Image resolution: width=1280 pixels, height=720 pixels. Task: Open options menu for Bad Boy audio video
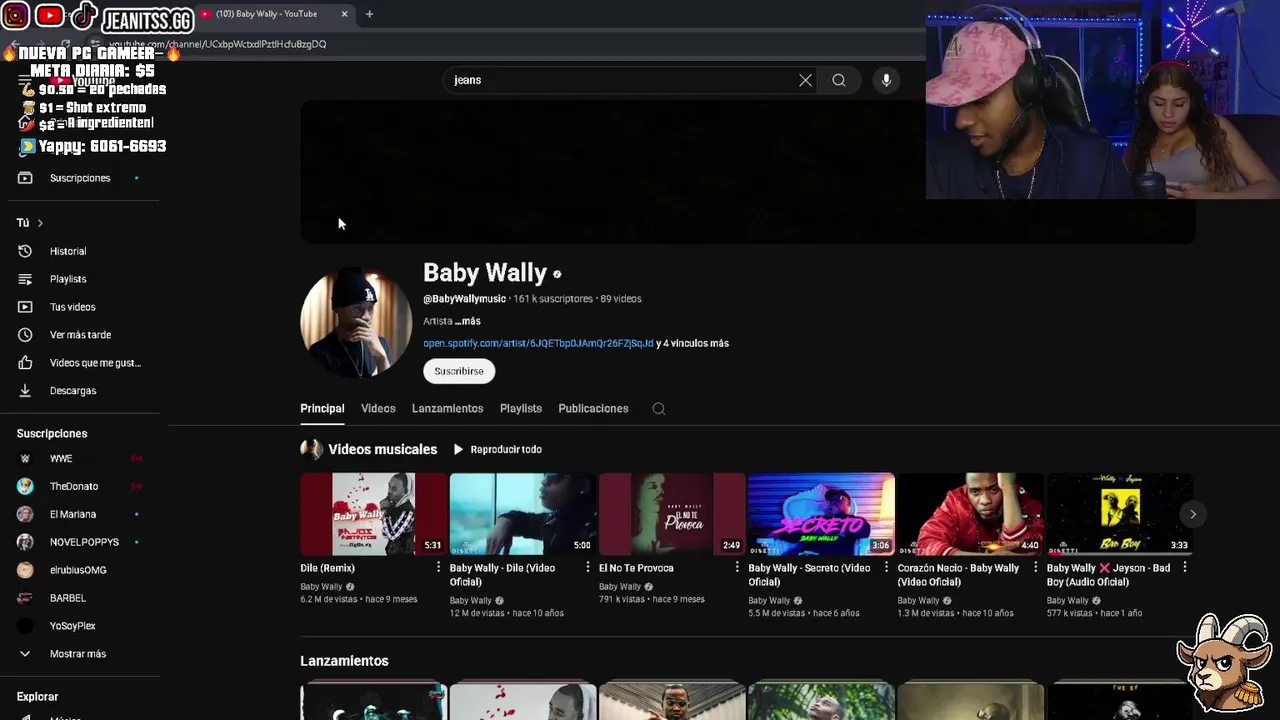pyautogui.click(x=1184, y=567)
